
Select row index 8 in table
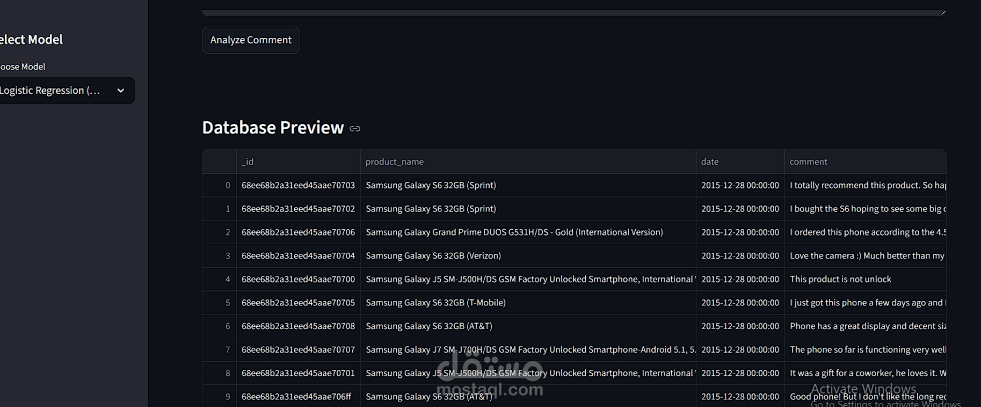coord(220,373)
